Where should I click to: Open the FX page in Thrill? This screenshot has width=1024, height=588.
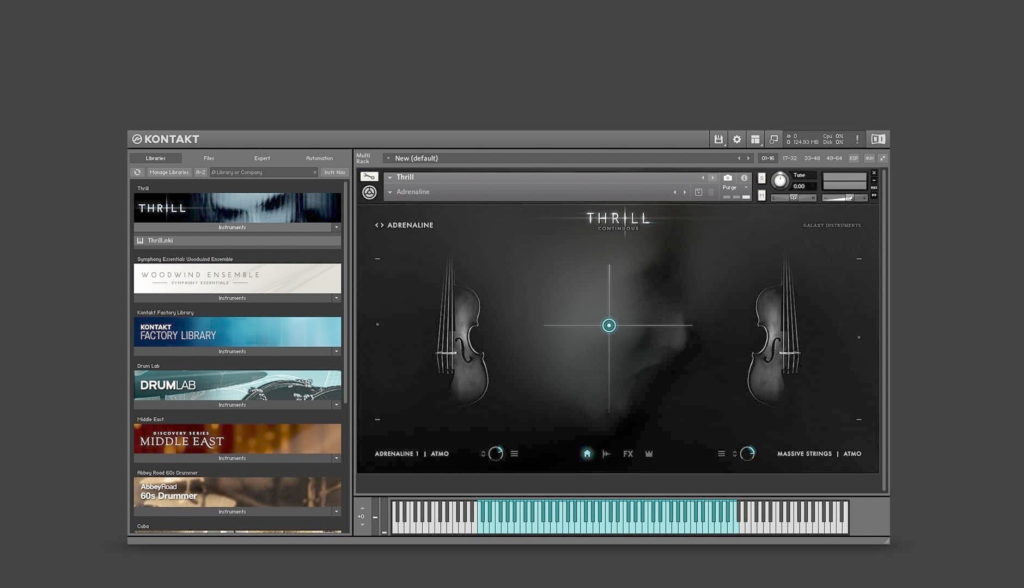(628, 453)
